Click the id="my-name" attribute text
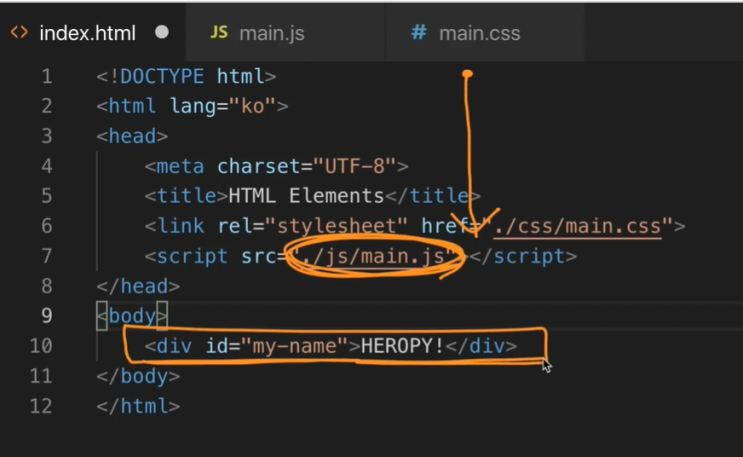Image resolution: width=743 pixels, height=457 pixels. 277,346
